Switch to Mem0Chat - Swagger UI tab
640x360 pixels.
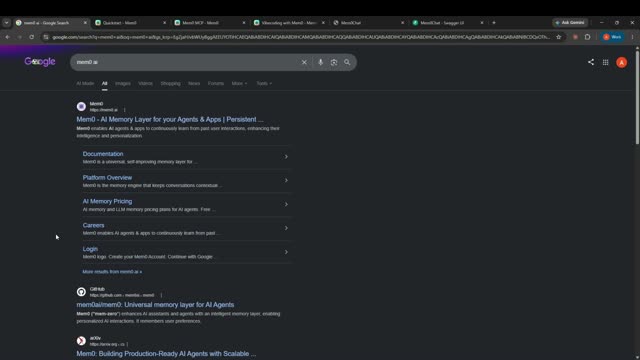(448, 23)
